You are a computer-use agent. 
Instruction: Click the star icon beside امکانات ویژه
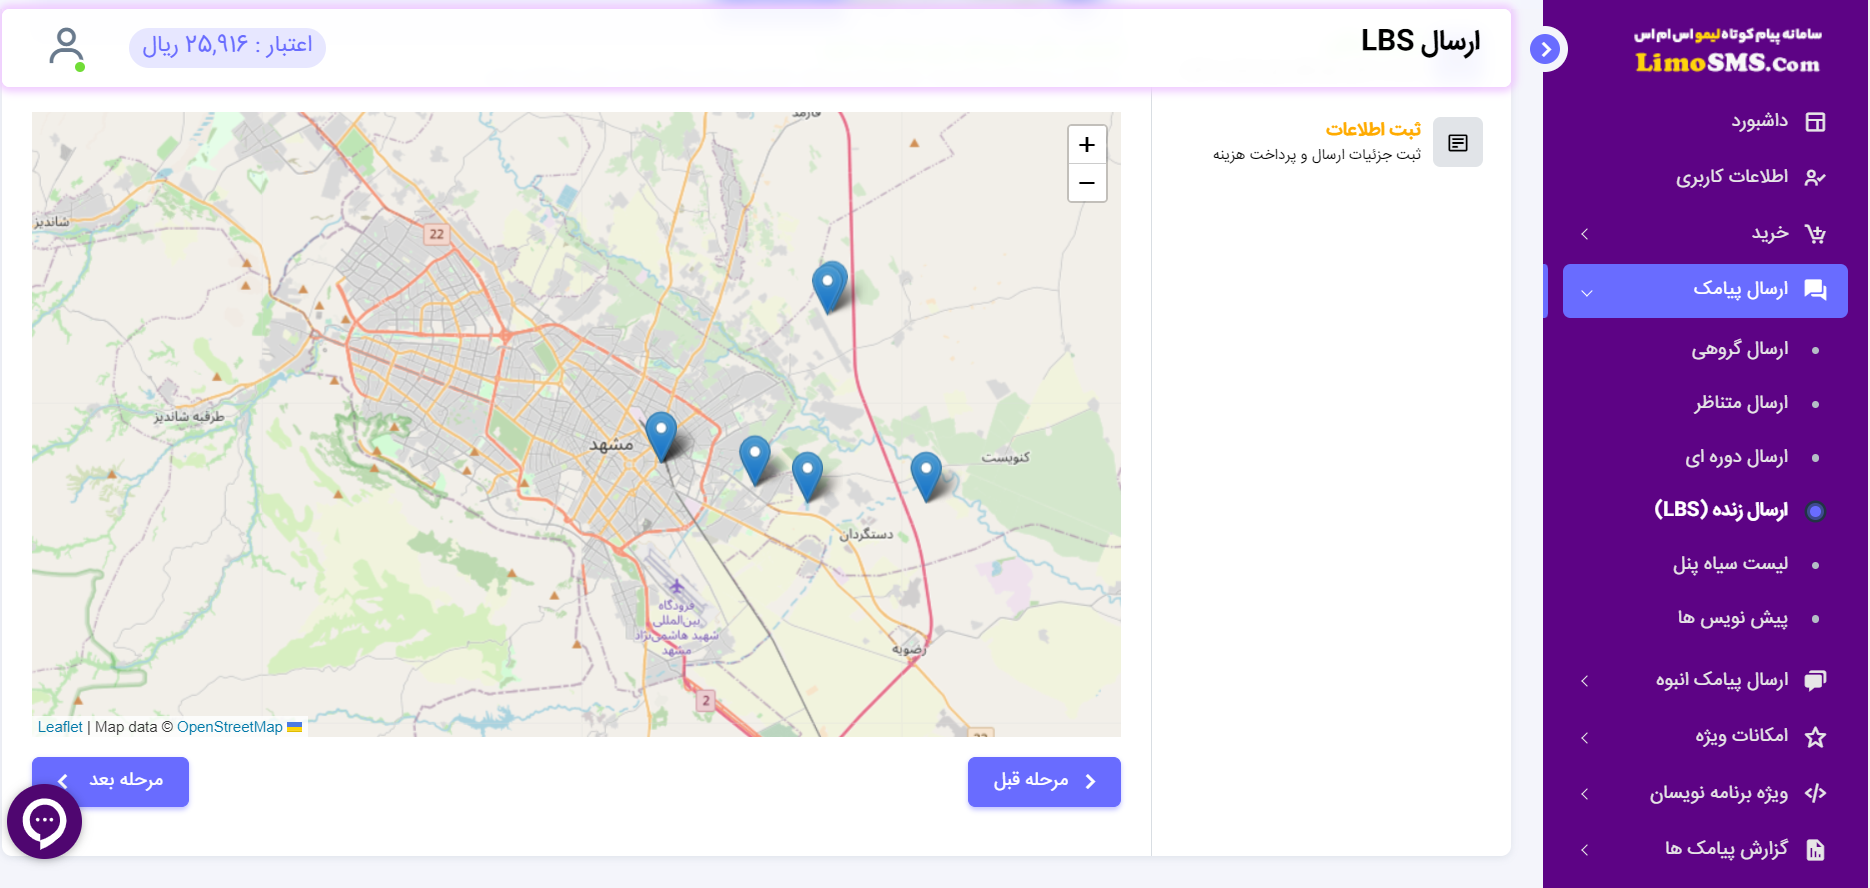pos(1815,737)
